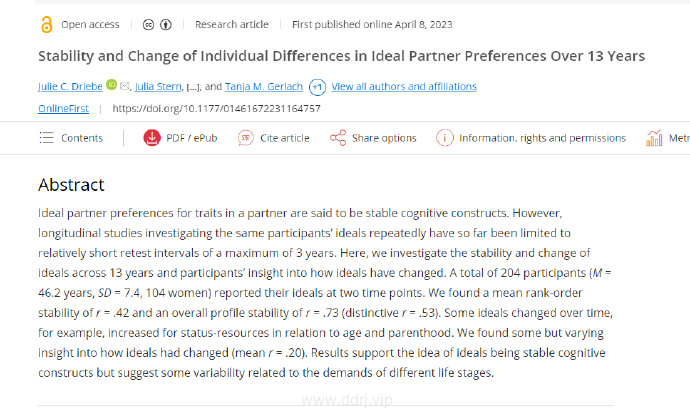Click the attribution person license icon
690x420 pixels.
[x=165, y=25]
